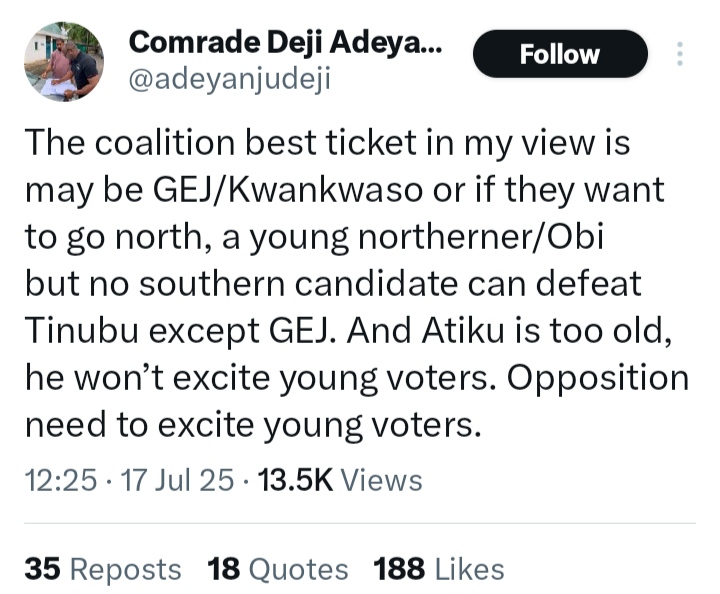
Task: View the 13.5K Views analytics
Action: click(x=340, y=480)
